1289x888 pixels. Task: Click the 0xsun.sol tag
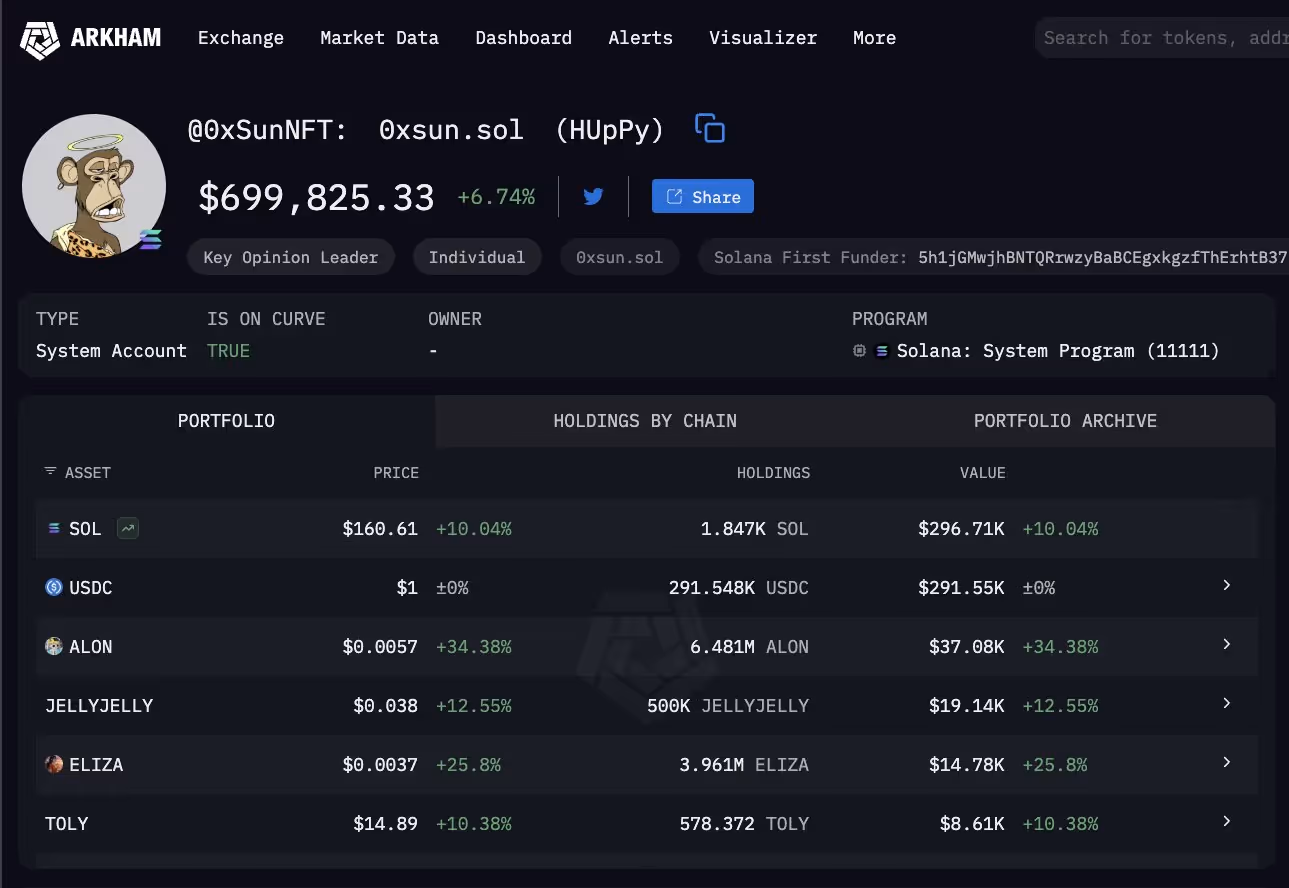(x=619, y=257)
